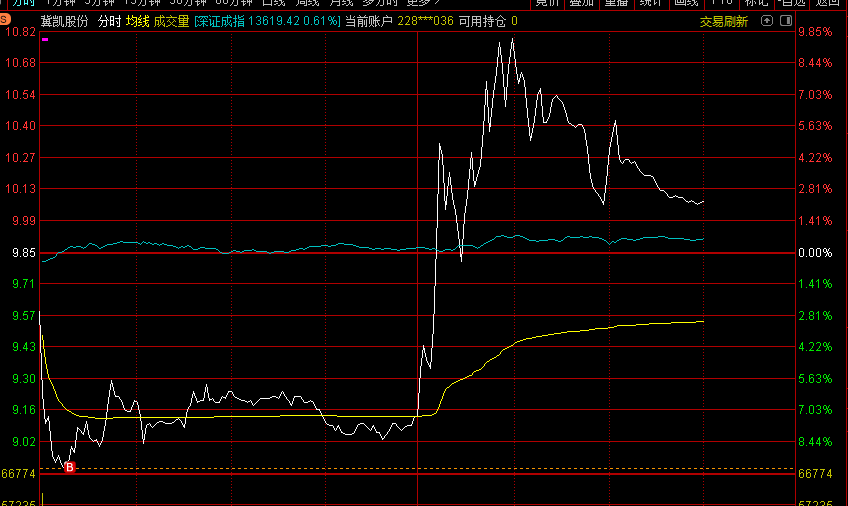Open the 叠加 overlay button
Viewport: 848px width, 506px height.
point(582,3)
